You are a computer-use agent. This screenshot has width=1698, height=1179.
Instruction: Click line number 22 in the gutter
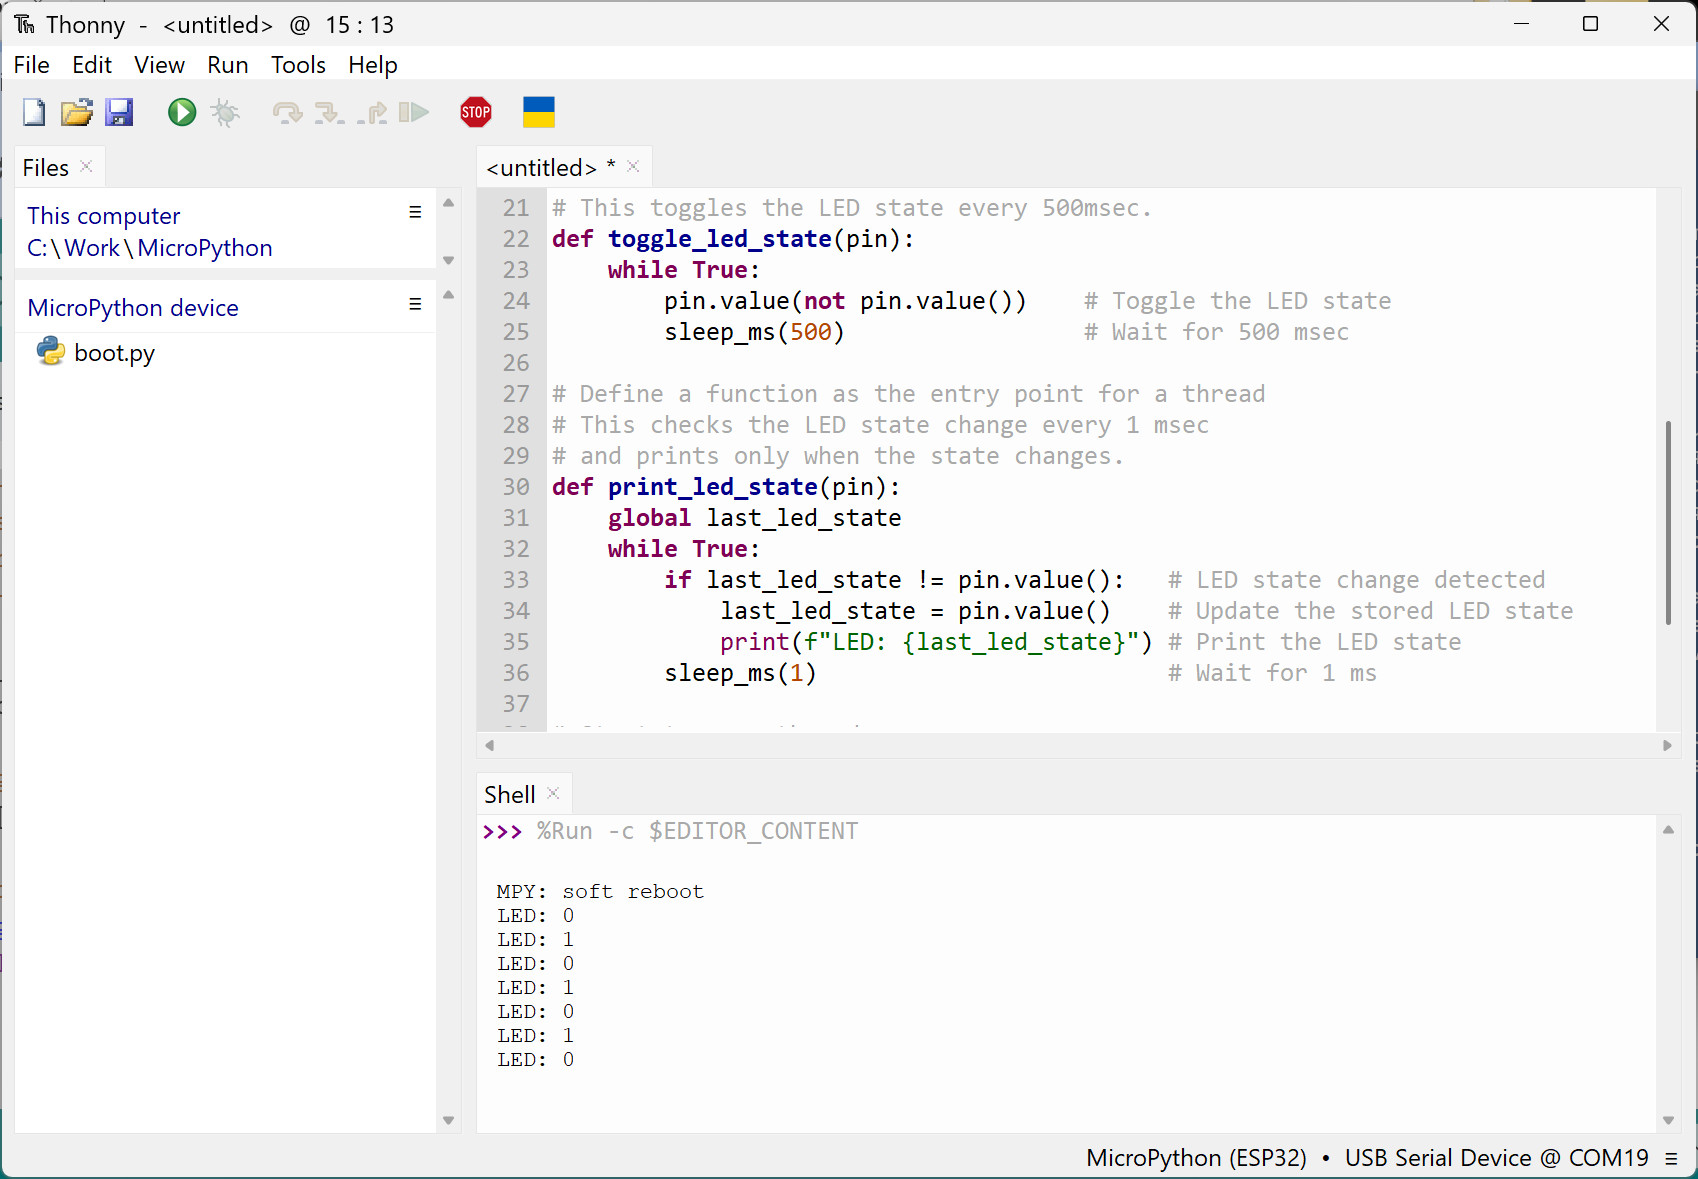click(x=516, y=239)
